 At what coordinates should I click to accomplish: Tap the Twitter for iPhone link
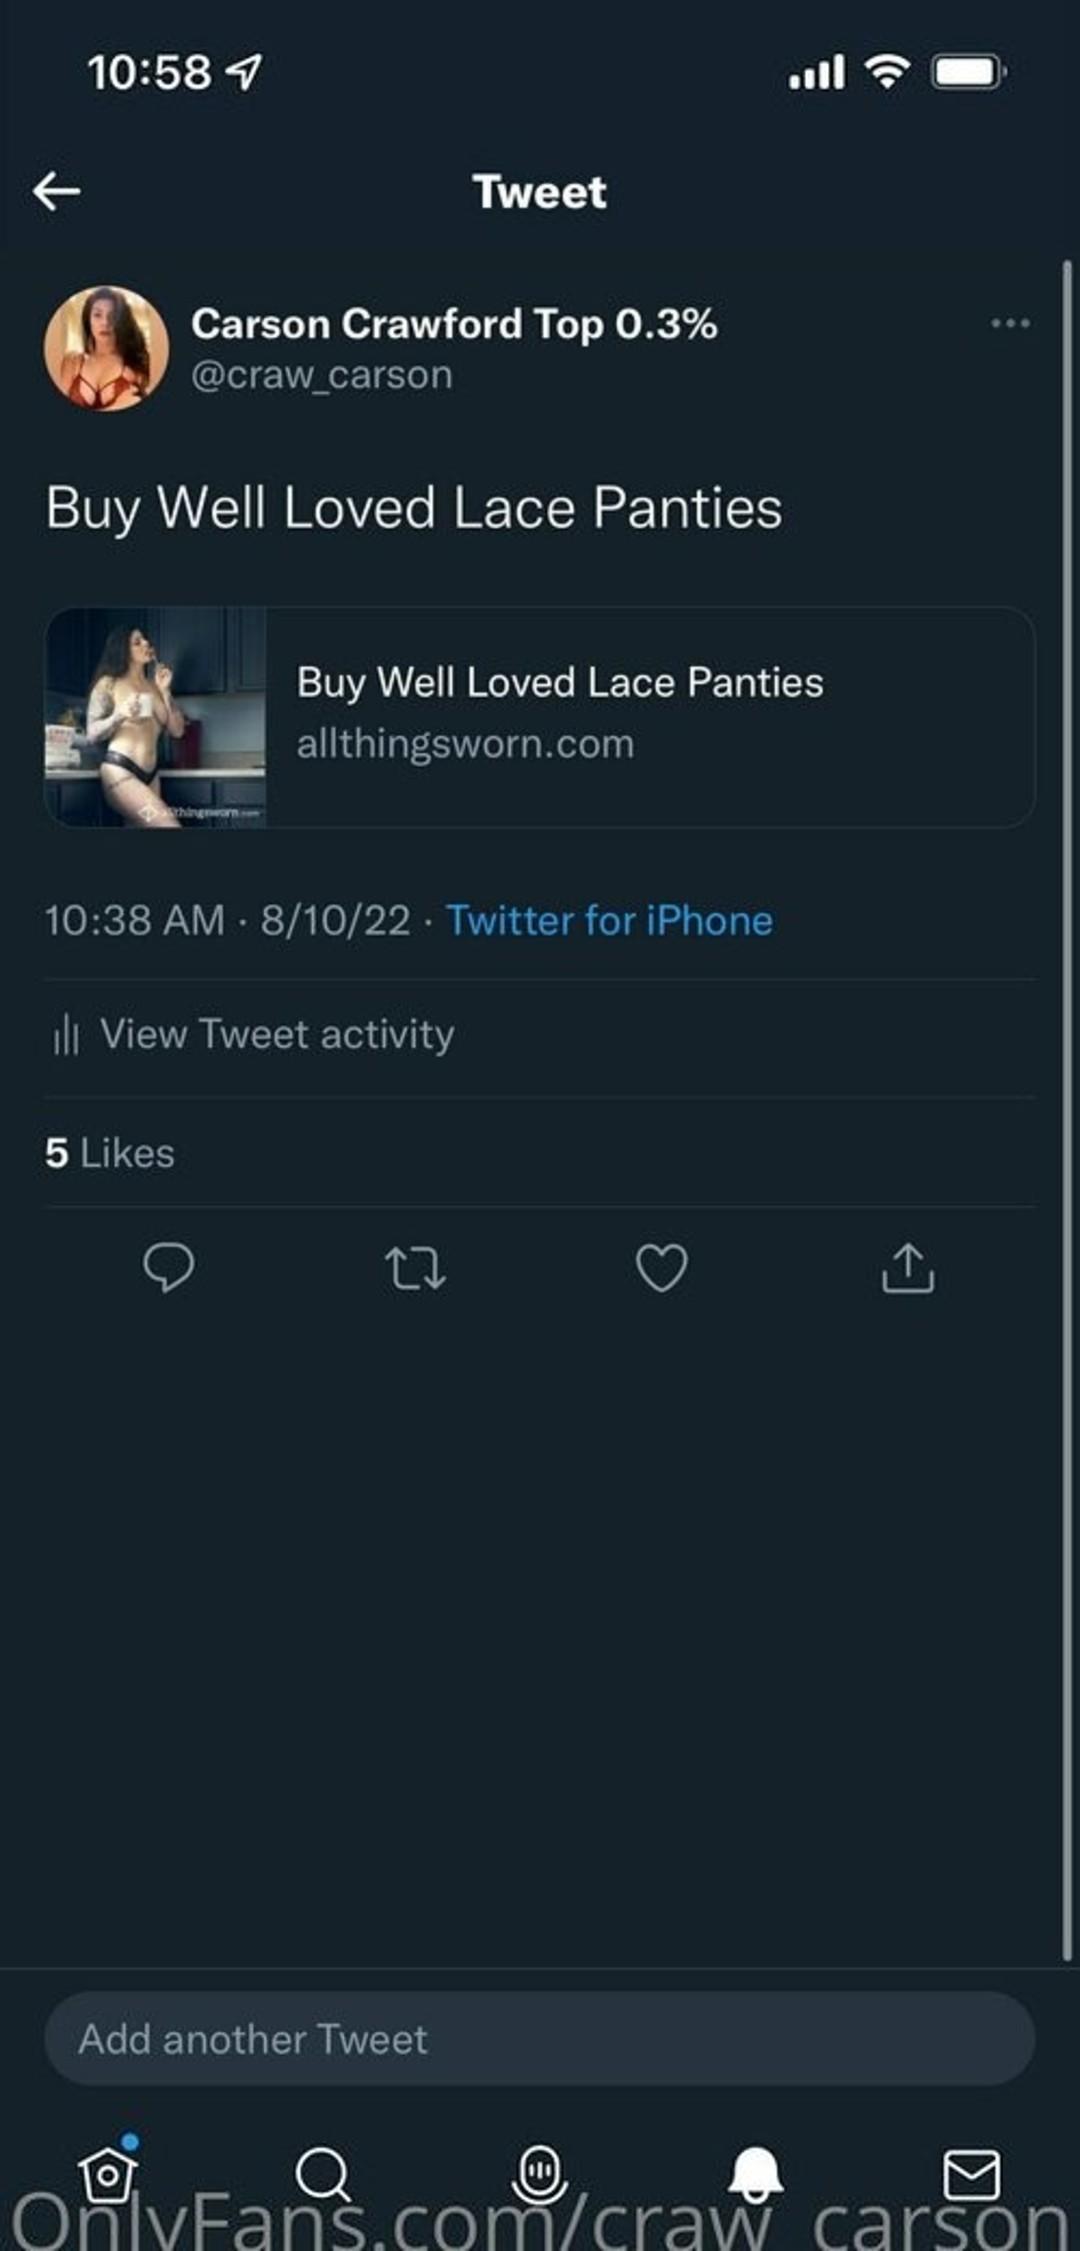[x=609, y=920]
